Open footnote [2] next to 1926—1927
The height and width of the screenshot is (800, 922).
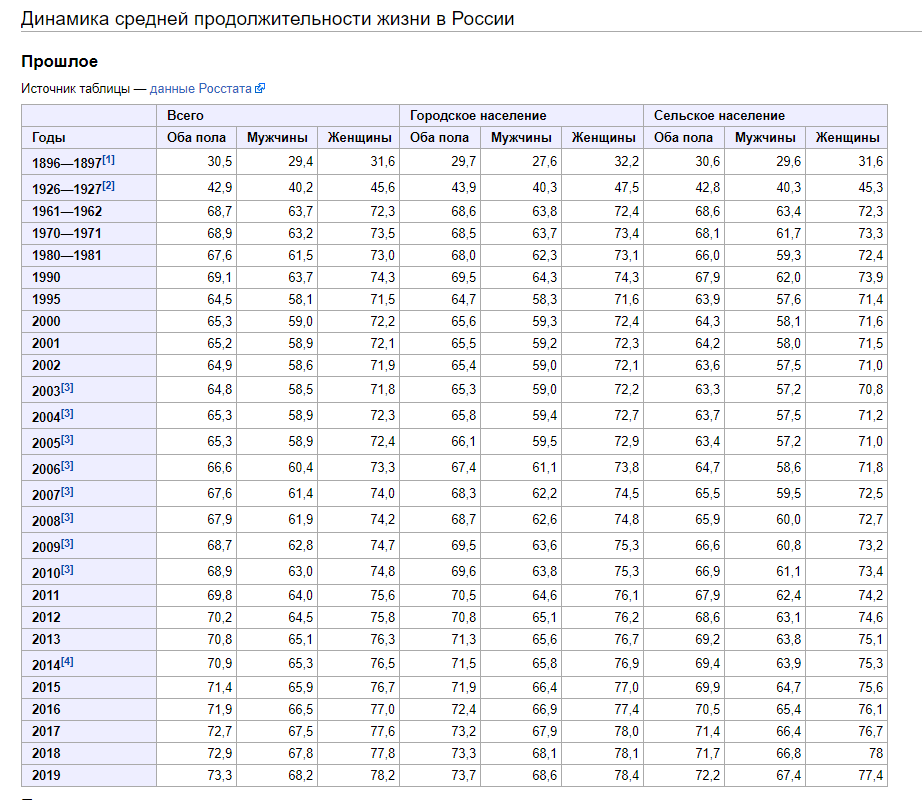coord(108,185)
